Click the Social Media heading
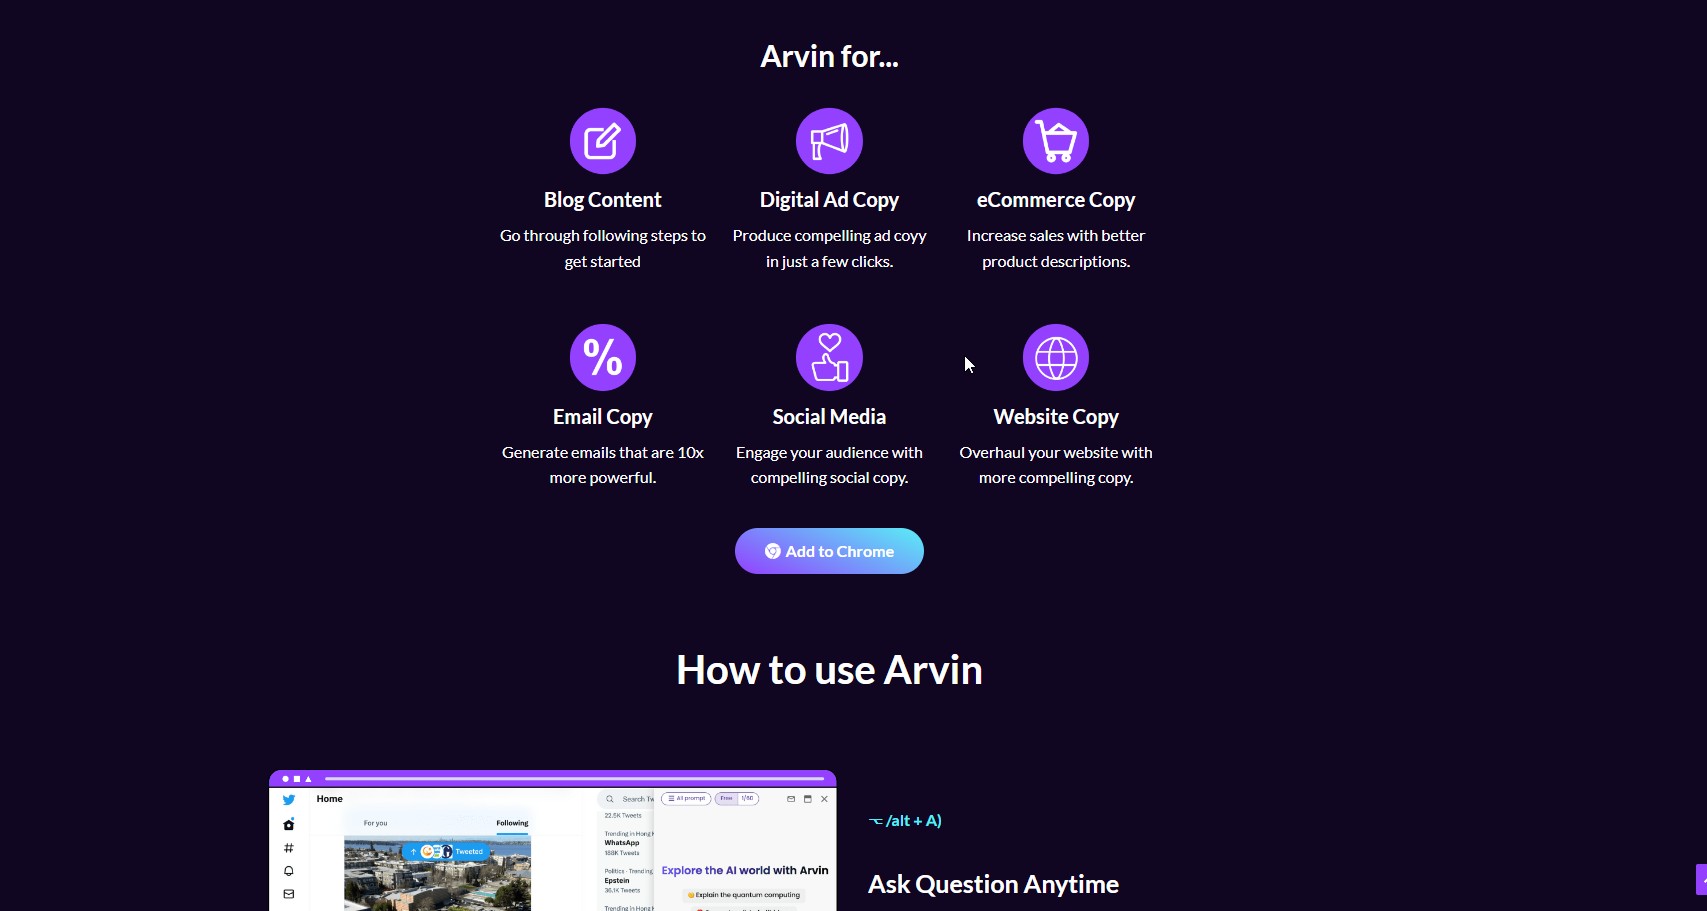Screen dimensions: 1707x911 pos(829,417)
